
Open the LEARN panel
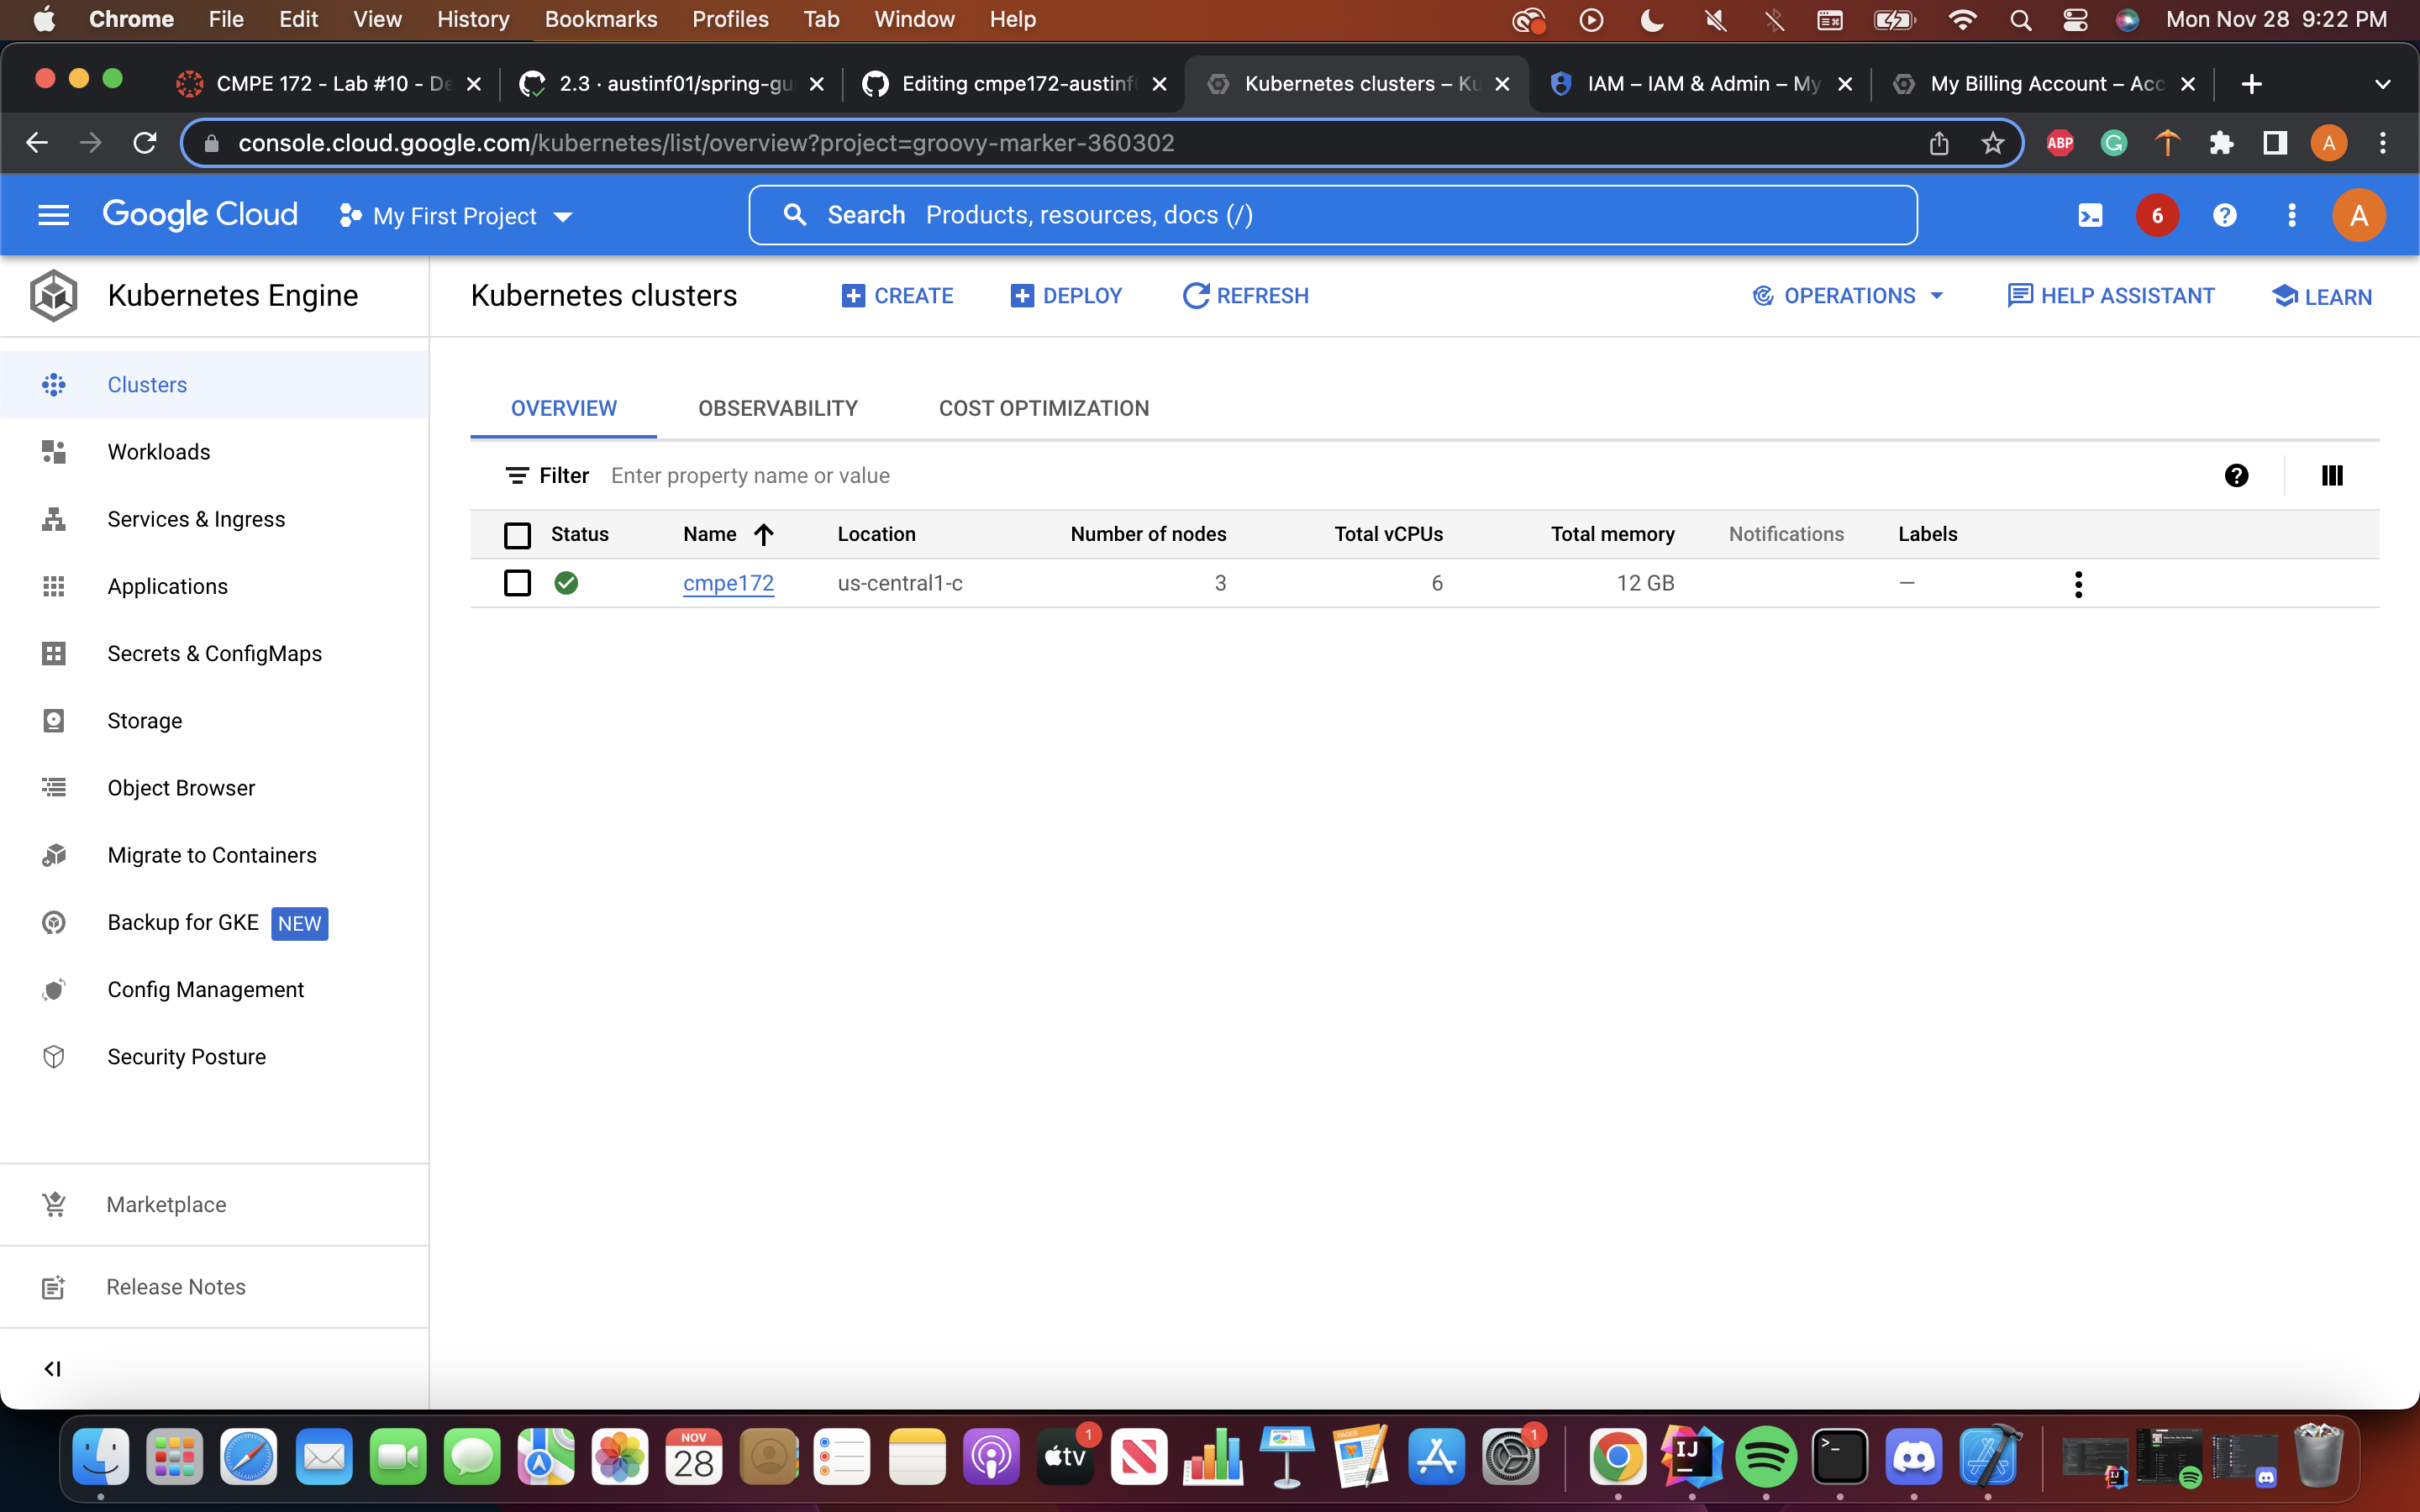pos(2321,297)
